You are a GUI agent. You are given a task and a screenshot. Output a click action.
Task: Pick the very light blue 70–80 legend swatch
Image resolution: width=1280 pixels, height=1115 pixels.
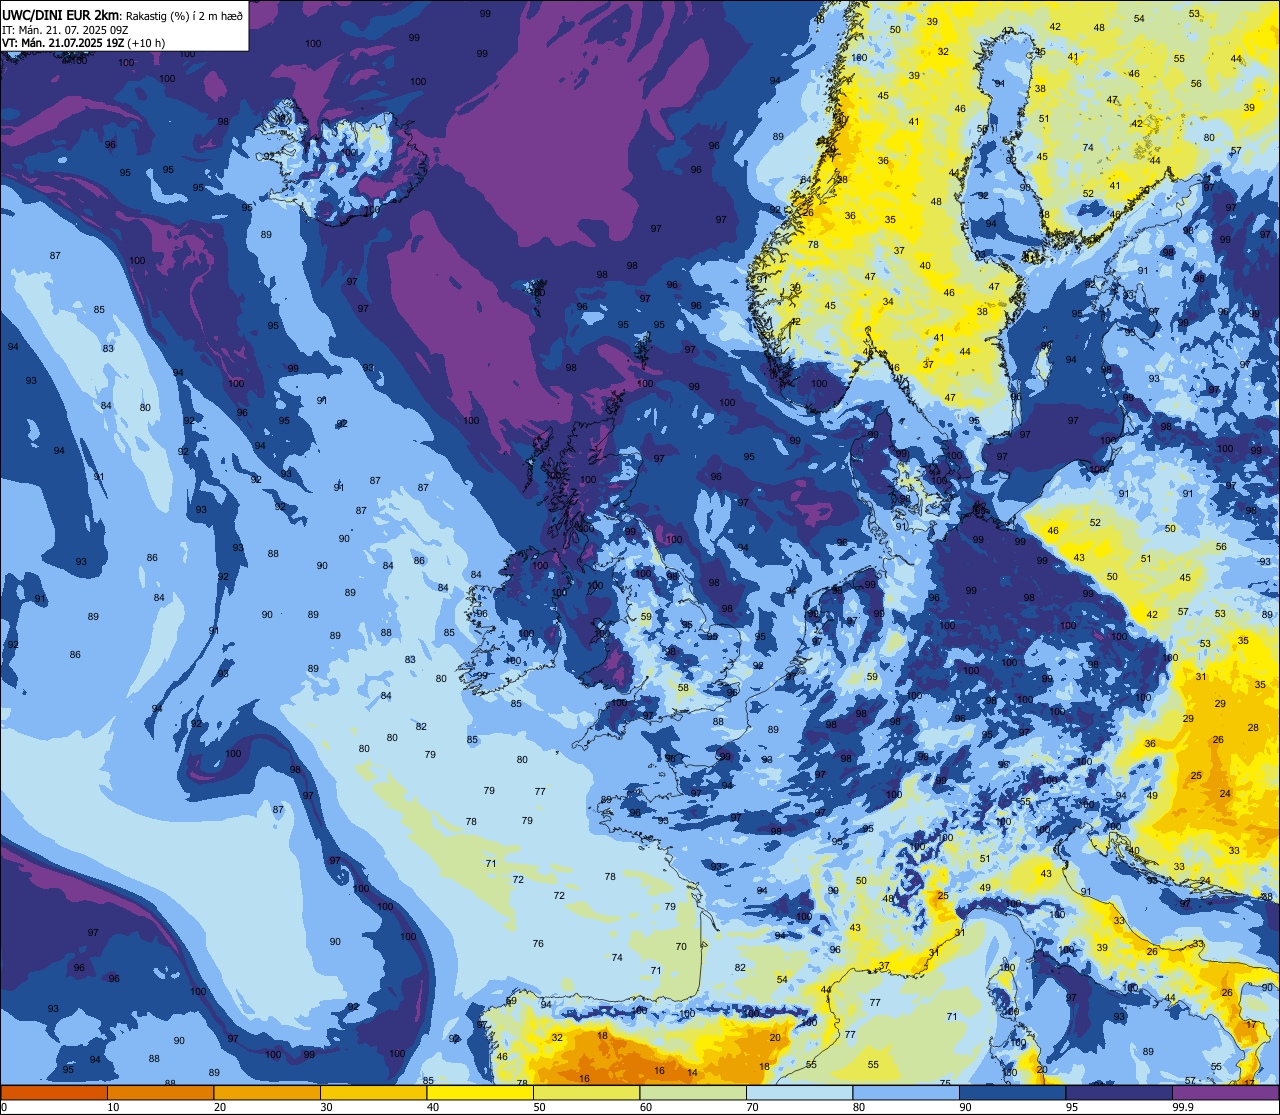(800, 1093)
